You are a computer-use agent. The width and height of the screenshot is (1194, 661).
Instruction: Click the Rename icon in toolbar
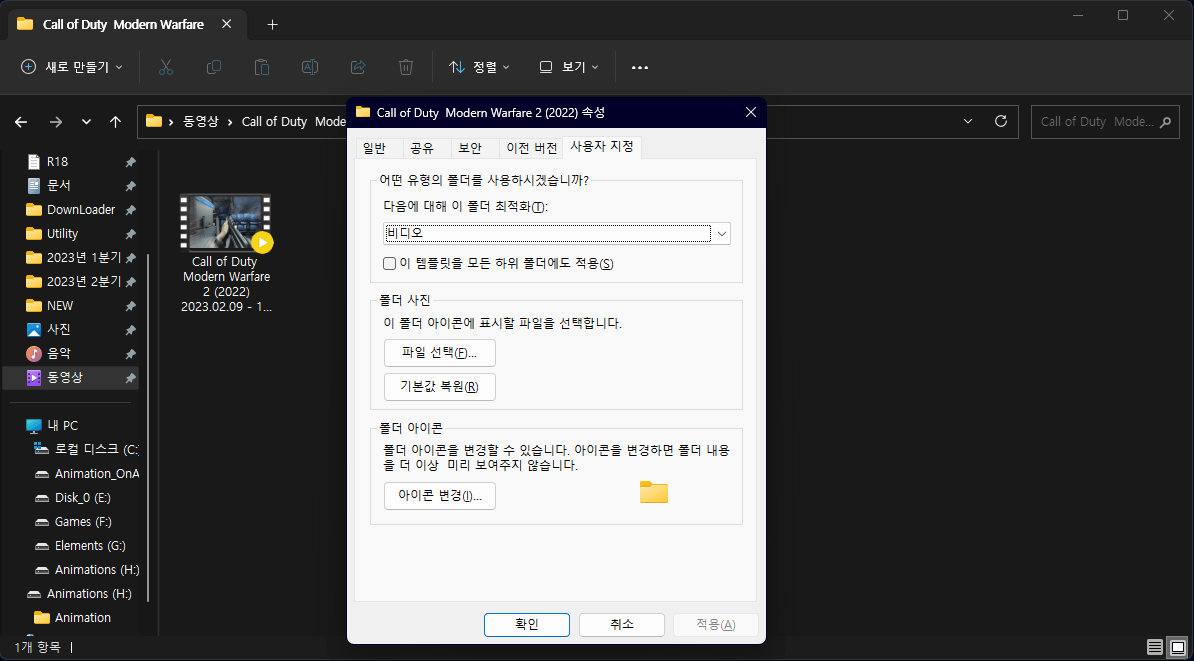[310, 67]
